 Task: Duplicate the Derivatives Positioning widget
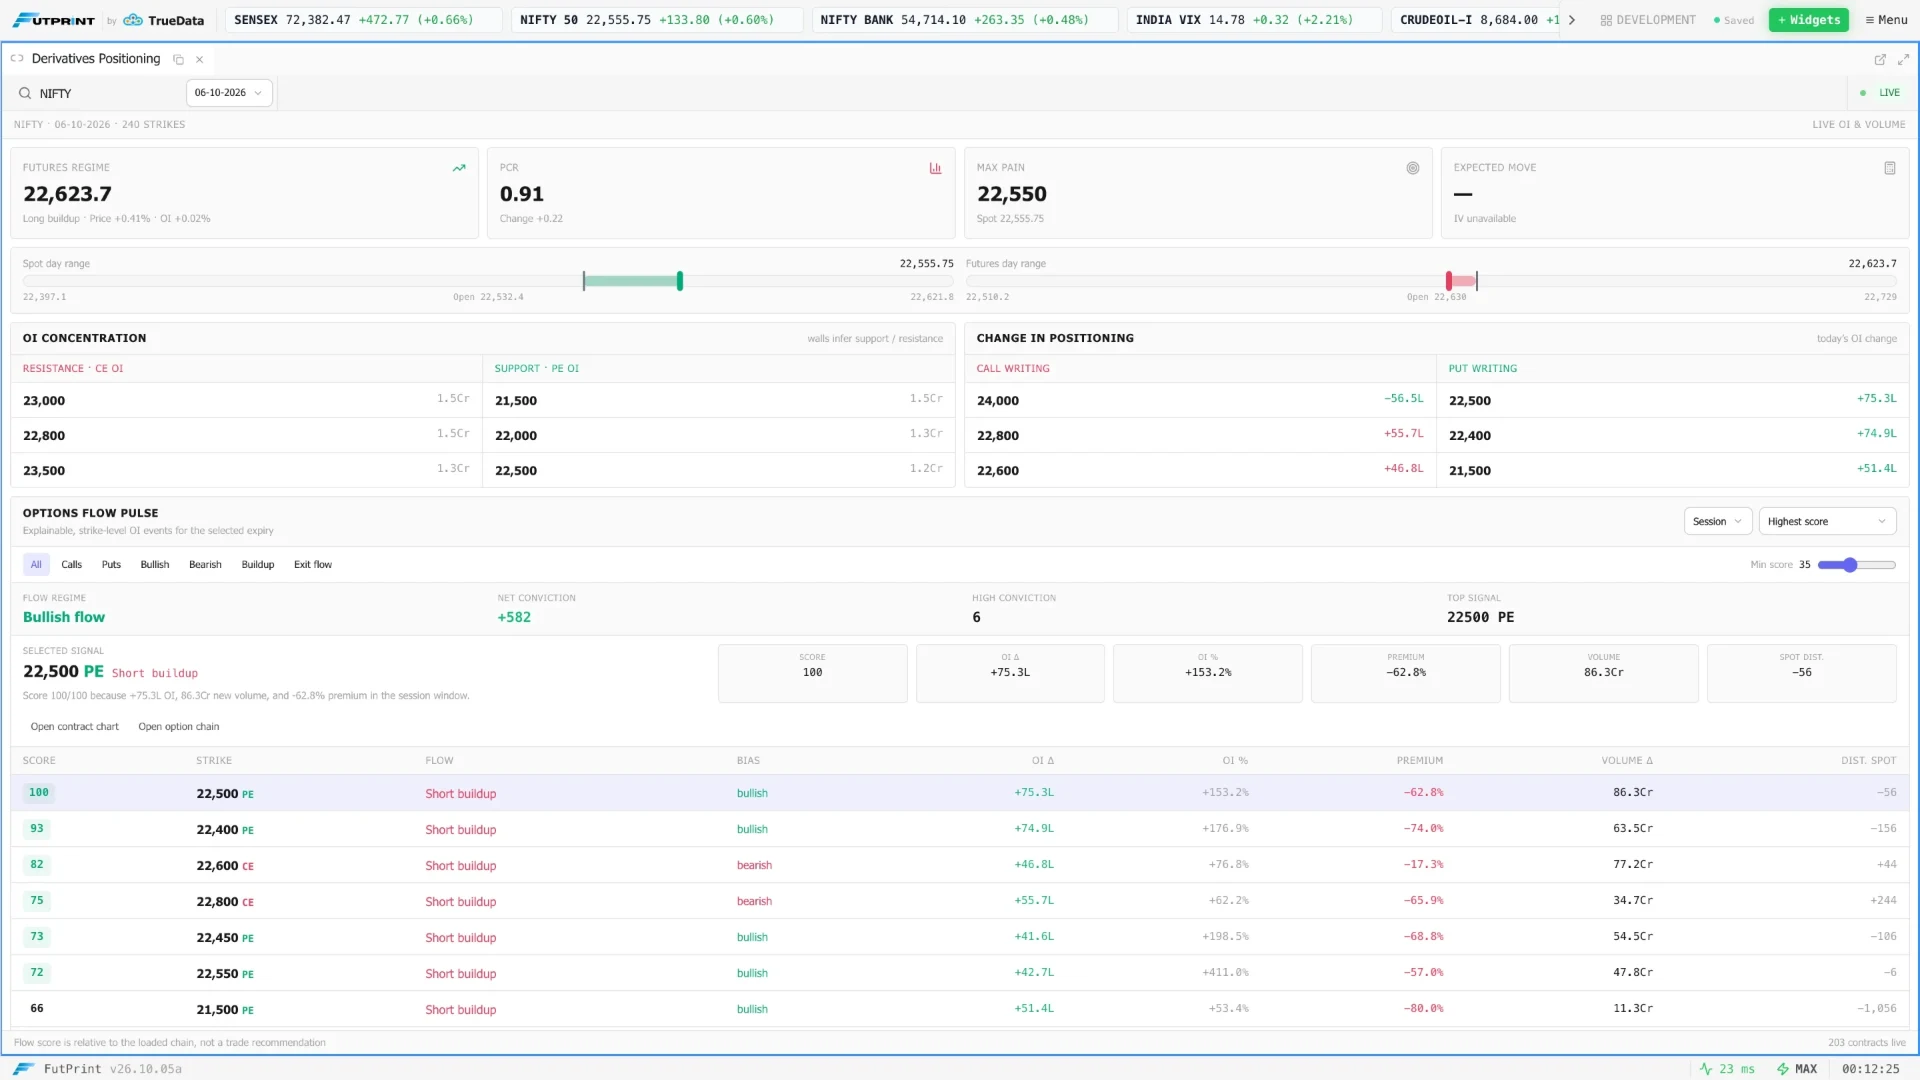(178, 60)
